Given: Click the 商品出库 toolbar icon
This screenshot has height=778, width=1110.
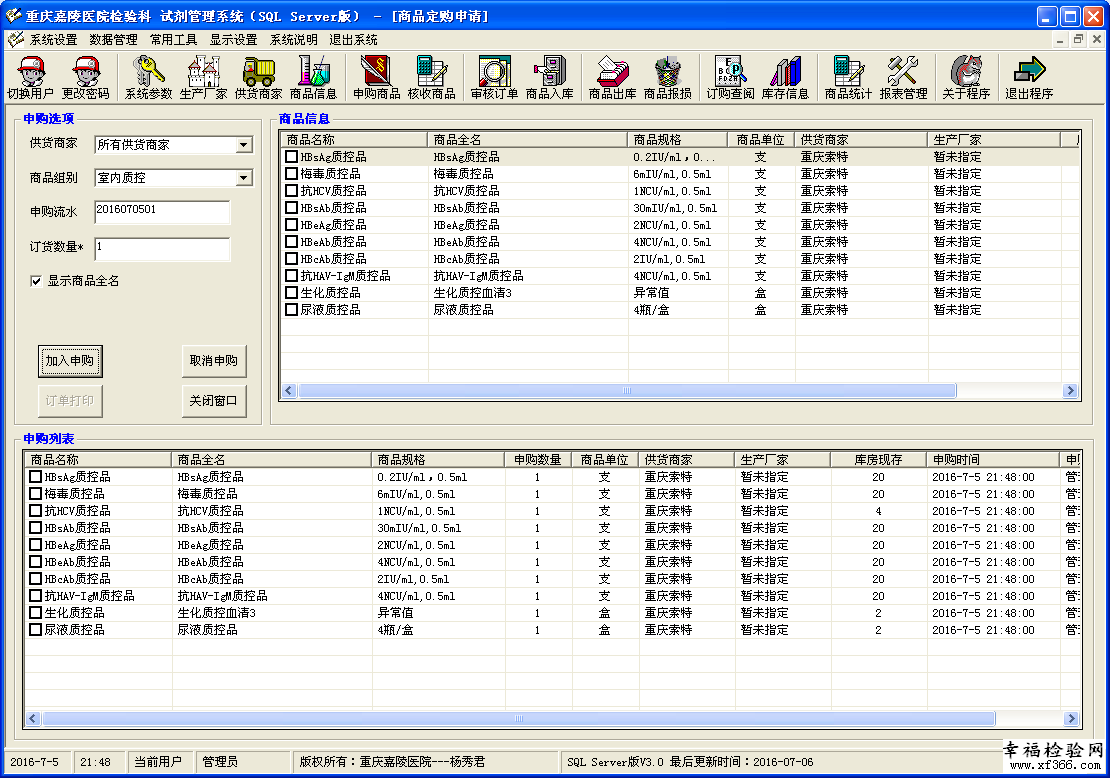Looking at the screenshot, I should click(612, 78).
